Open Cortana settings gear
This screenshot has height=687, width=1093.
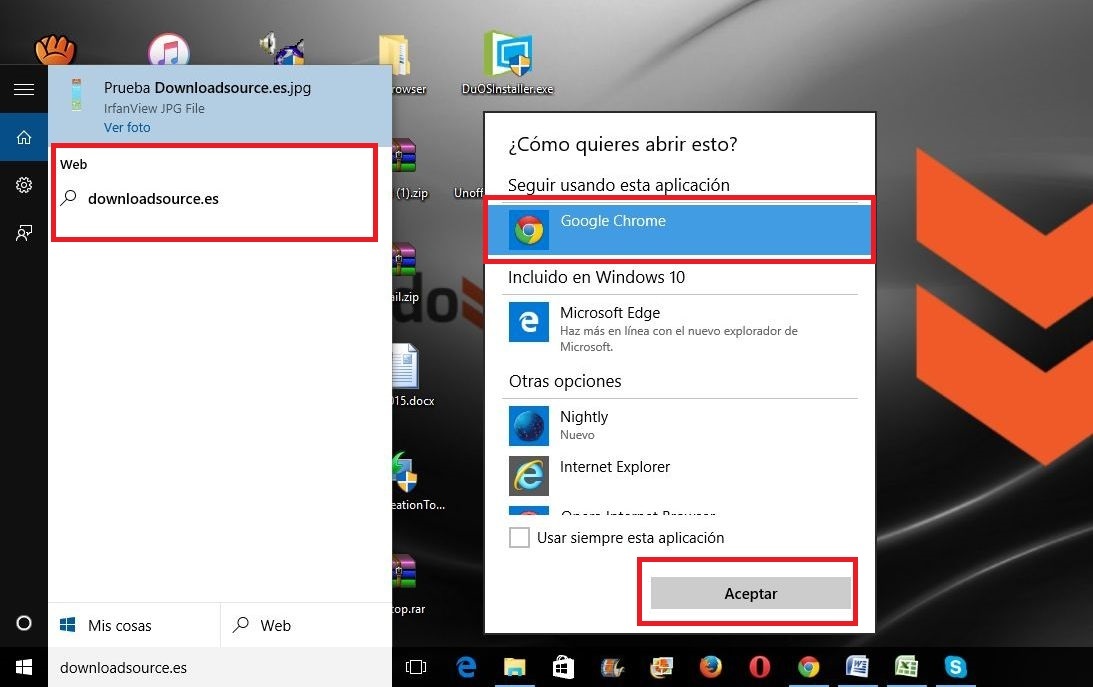24,185
